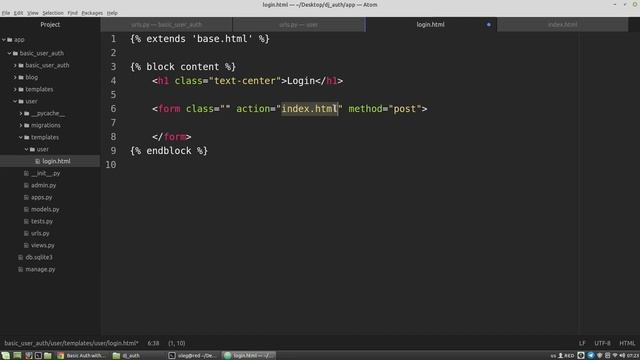Viewport: 640px width, 360px height.
Task: Expand the blog folder
Action: pos(15,77)
